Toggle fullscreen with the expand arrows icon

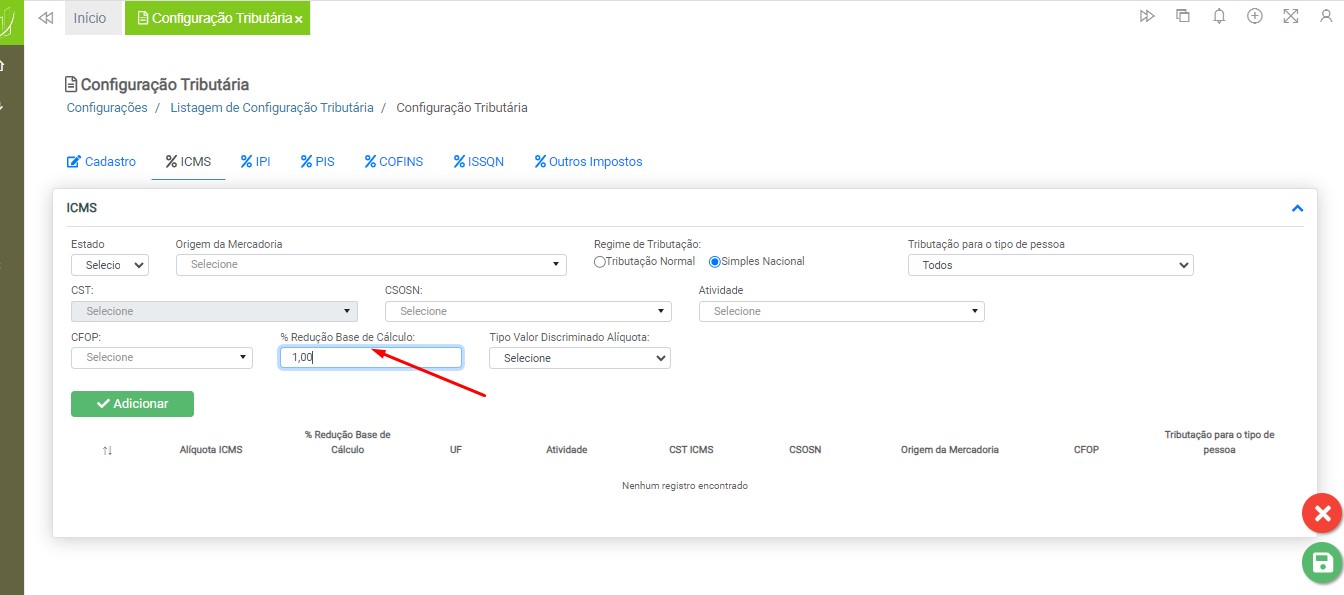(1290, 17)
